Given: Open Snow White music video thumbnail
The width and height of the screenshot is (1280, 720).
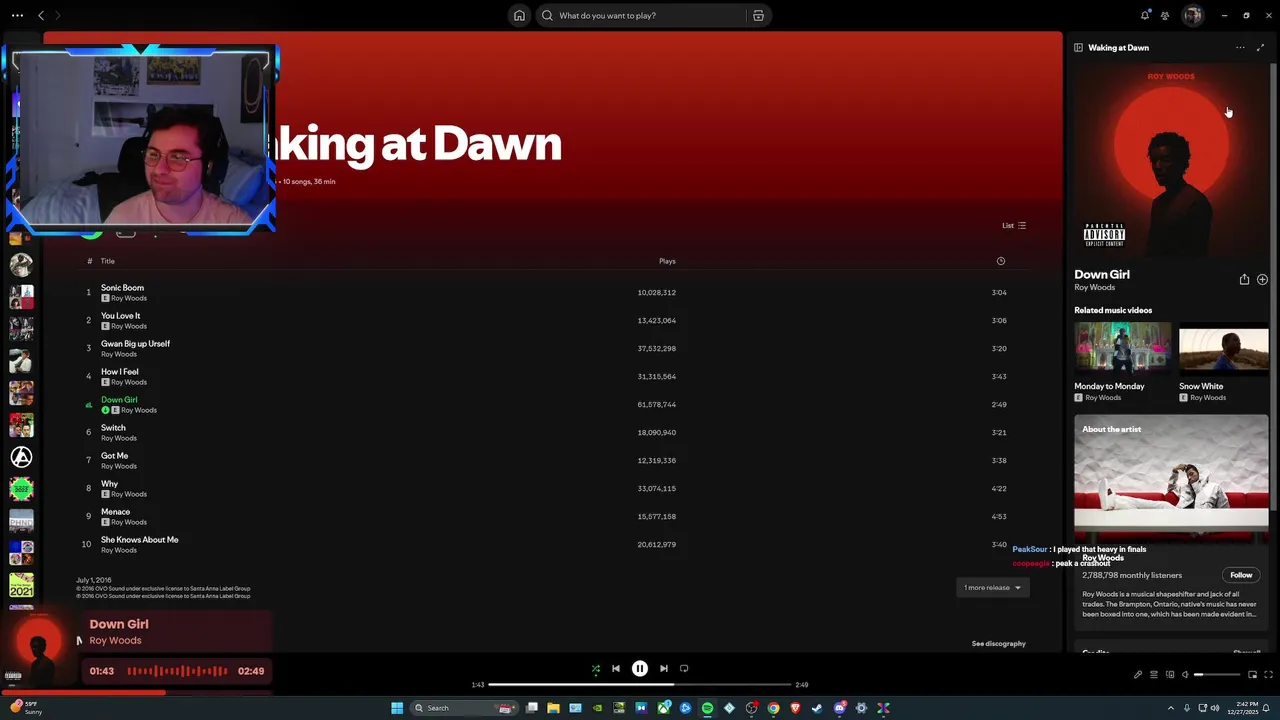Looking at the screenshot, I should 1223,348.
